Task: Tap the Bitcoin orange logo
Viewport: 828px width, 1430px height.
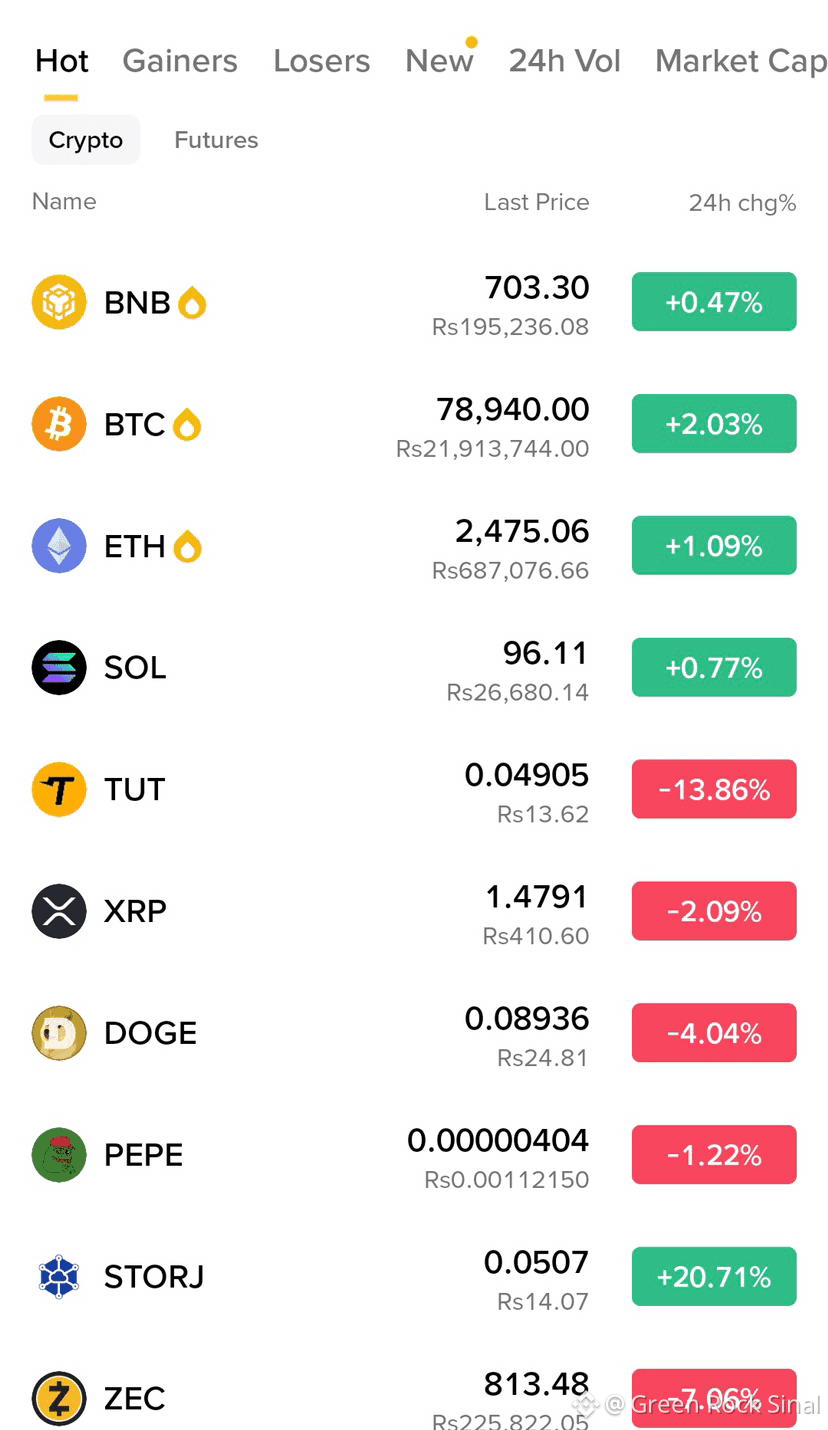Action: coord(59,424)
